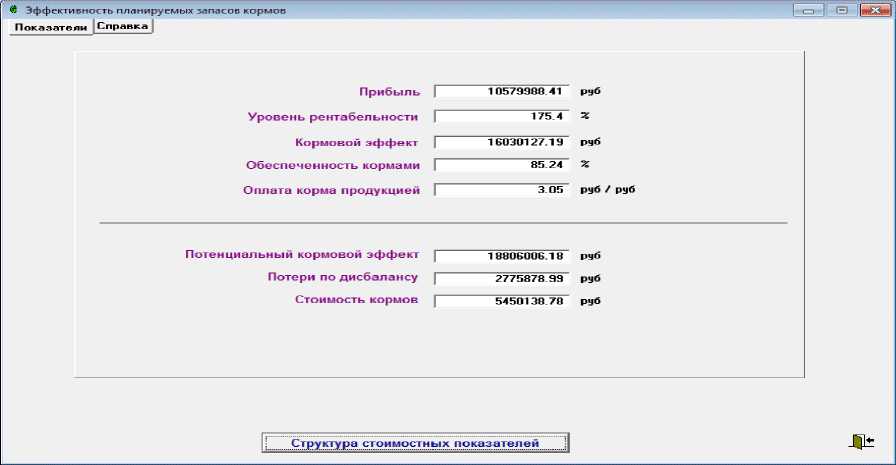Switch to the Показатели tab

[51, 27]
